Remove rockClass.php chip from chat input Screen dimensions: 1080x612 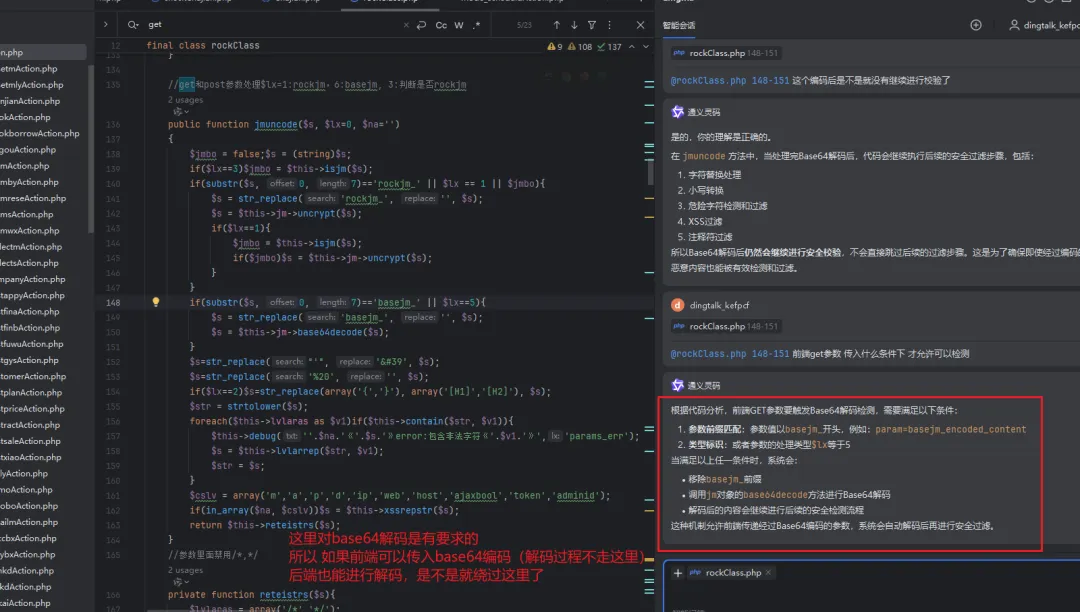[768, 573]
